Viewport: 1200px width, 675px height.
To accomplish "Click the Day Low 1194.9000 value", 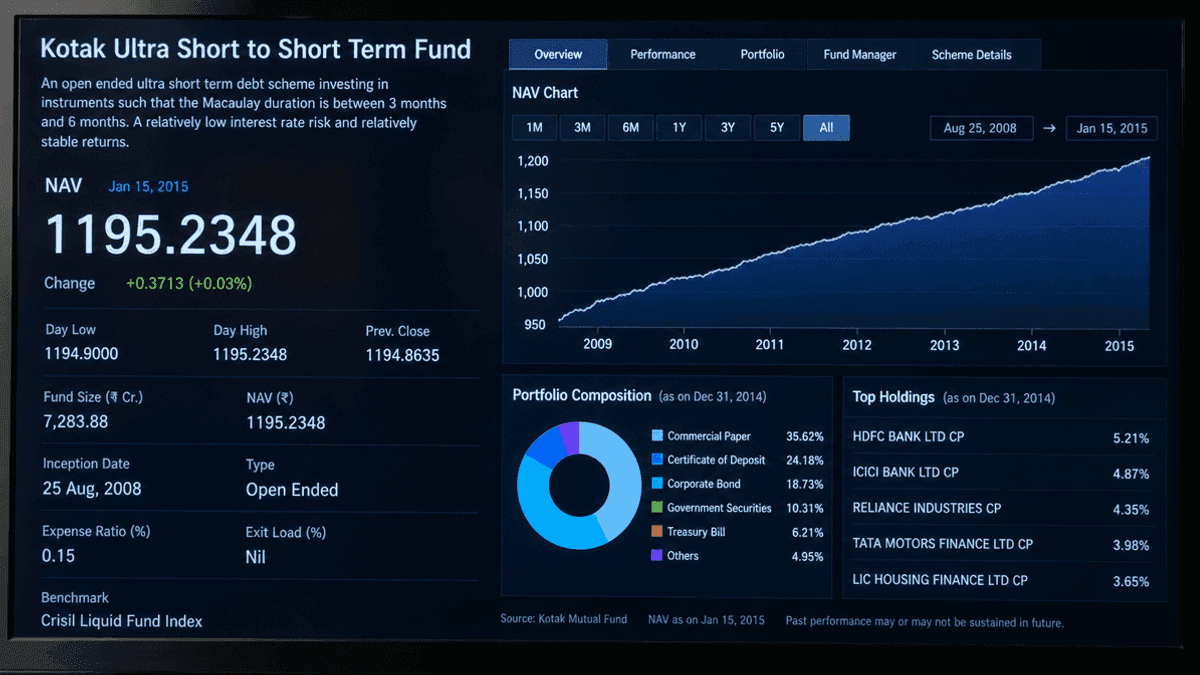I will [81, 353].
